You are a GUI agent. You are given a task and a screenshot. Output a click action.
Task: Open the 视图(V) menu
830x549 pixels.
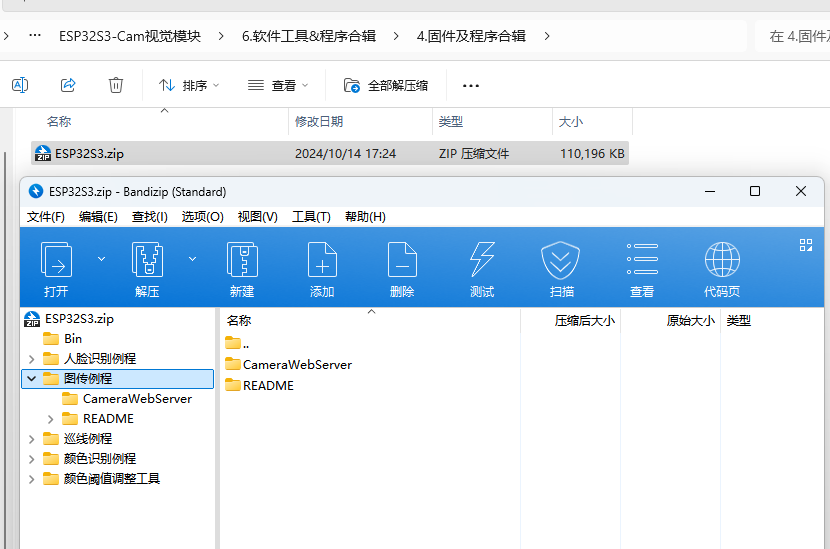[257, 217]
